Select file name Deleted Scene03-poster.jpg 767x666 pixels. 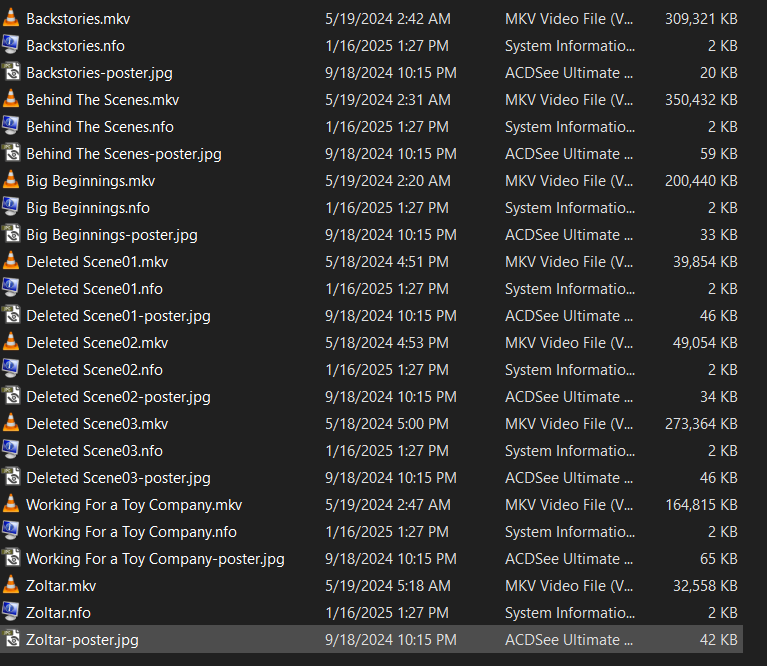click(x=118, y=478)
